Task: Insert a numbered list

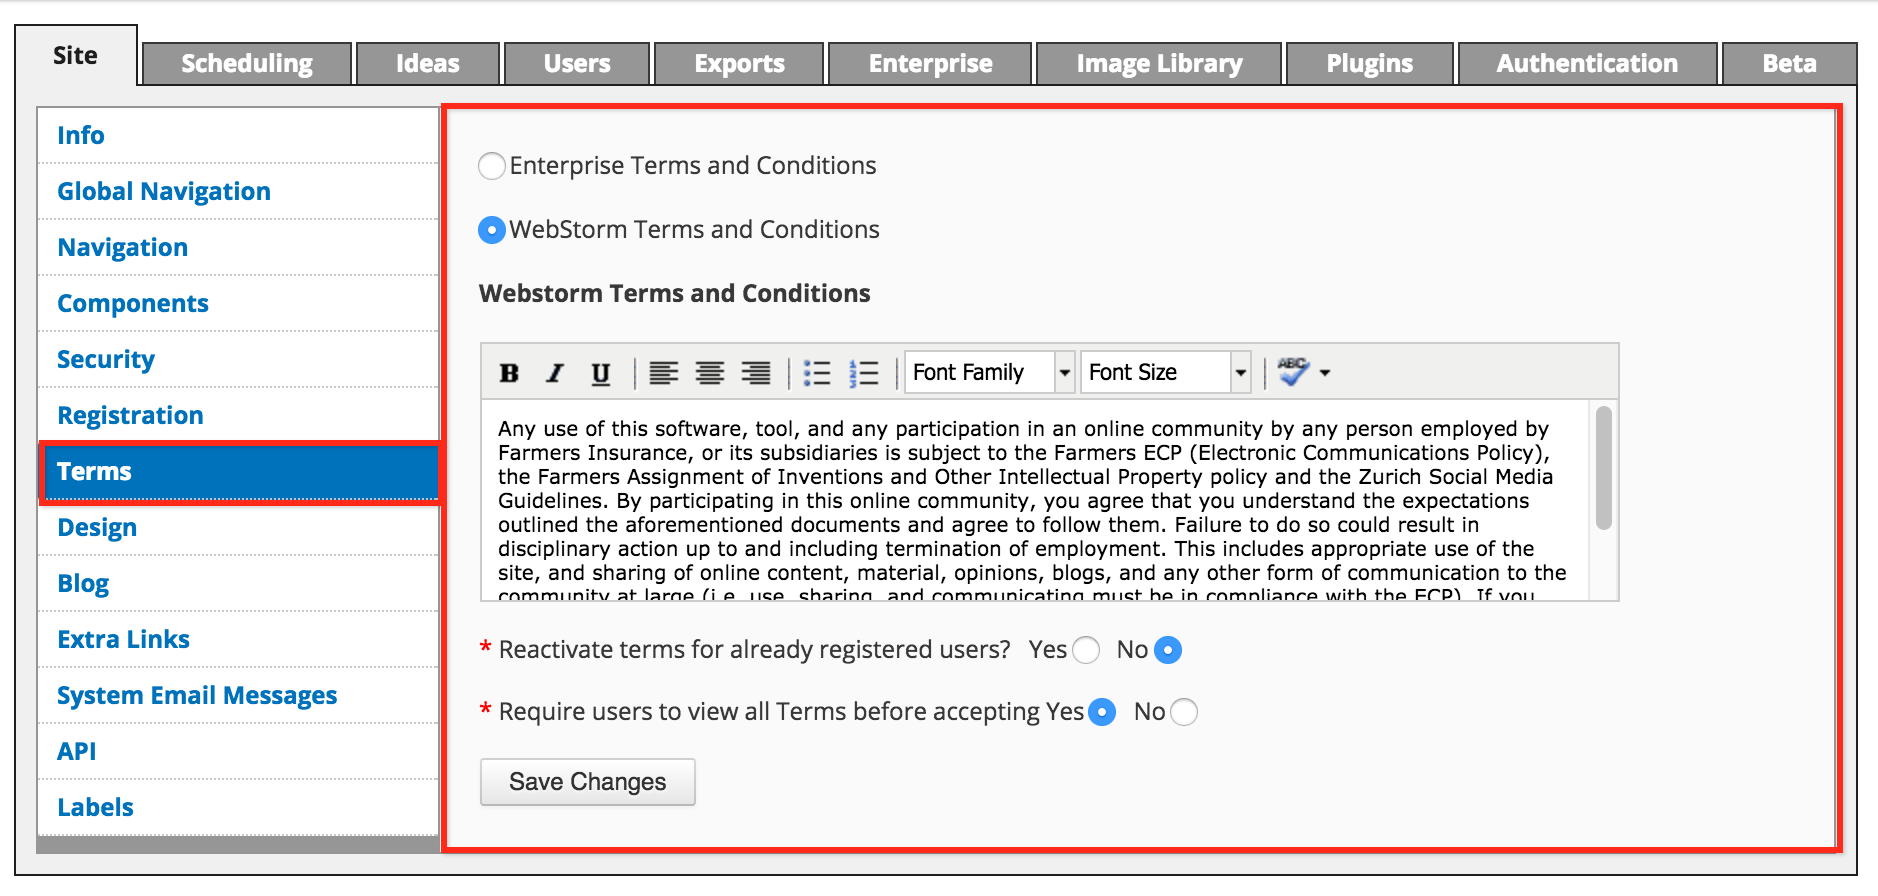Action: click(864, 373)
